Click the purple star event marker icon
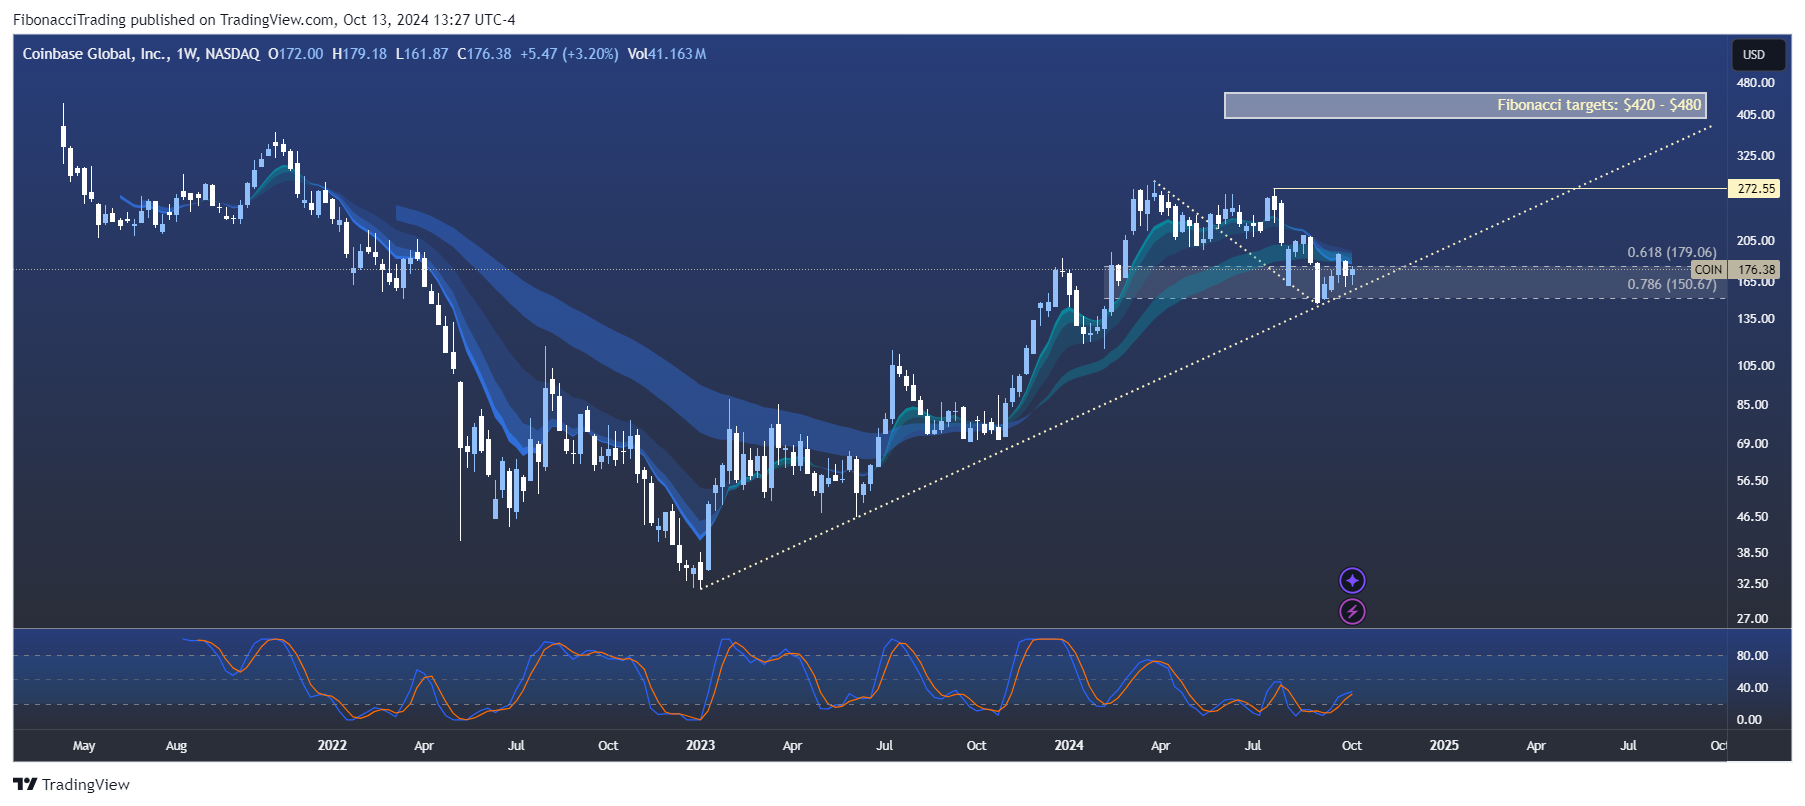The width and height of the screenshot is (1805, 806). (1352, 581)
